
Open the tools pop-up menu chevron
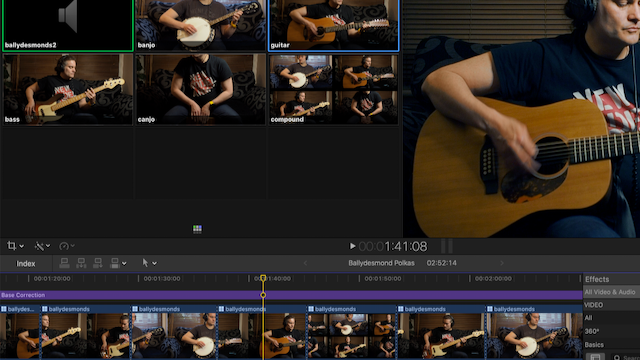coord(154,264)
